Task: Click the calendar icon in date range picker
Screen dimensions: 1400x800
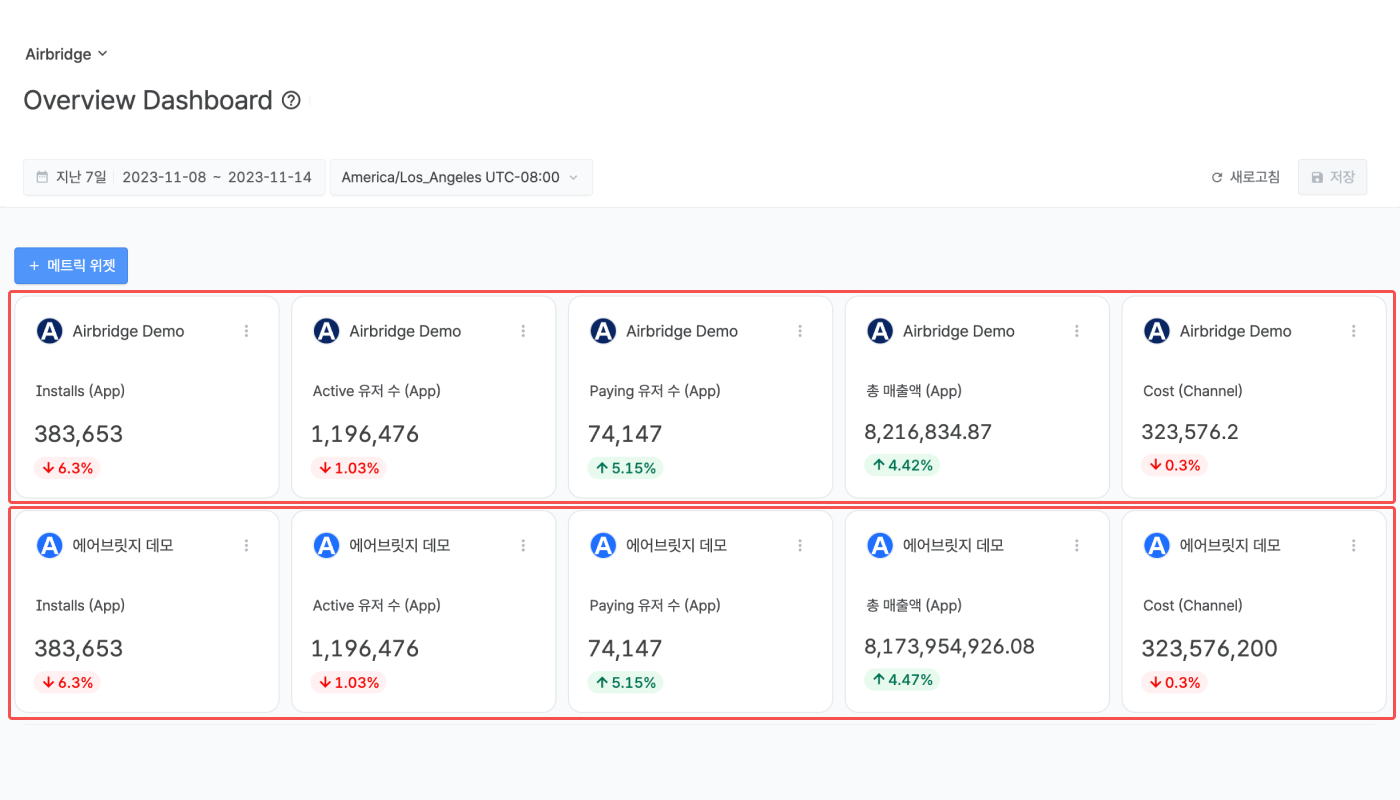Action: pos(42,177)
